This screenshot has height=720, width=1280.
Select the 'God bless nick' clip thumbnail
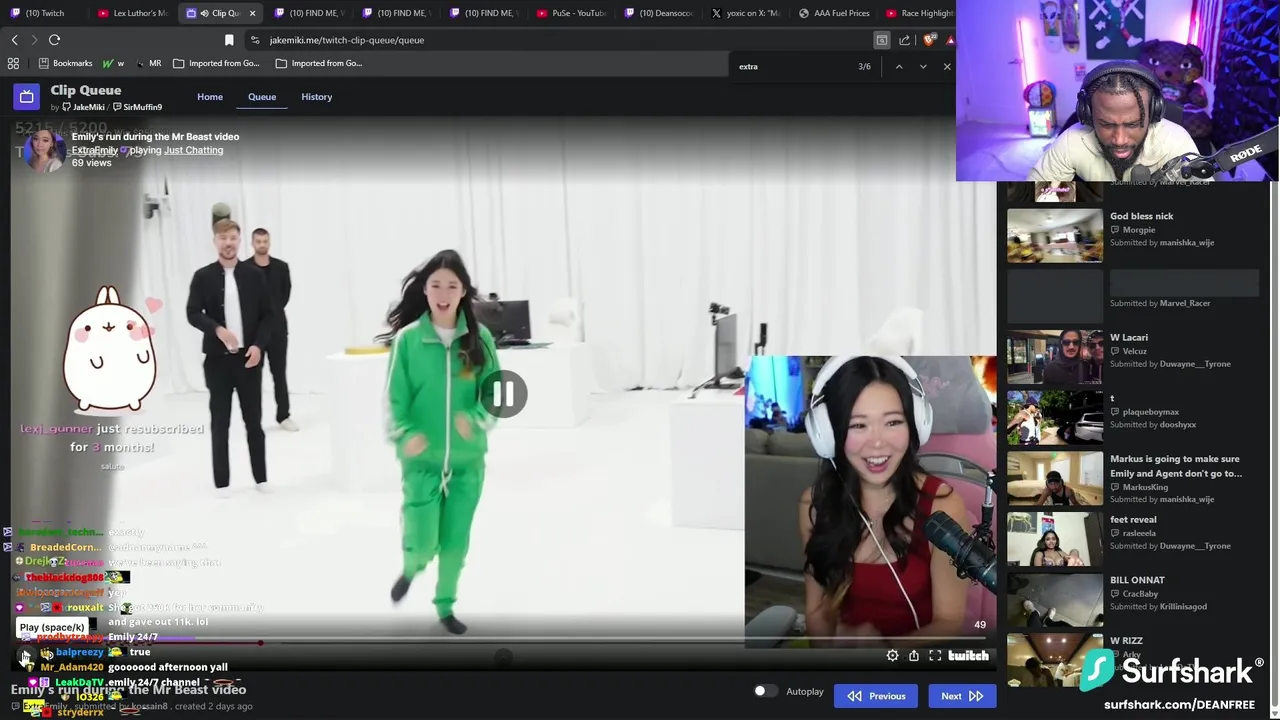tap(1055, 235)
